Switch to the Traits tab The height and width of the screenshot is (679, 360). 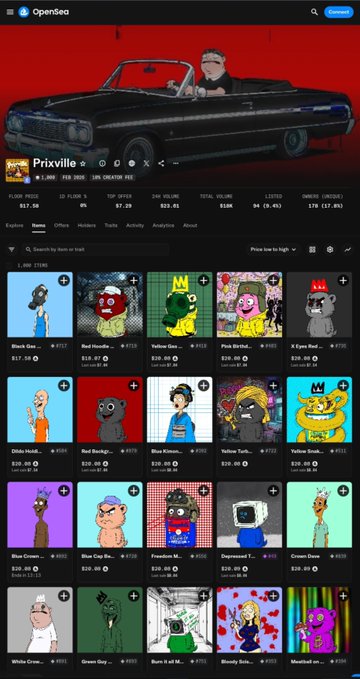(111, 225)
